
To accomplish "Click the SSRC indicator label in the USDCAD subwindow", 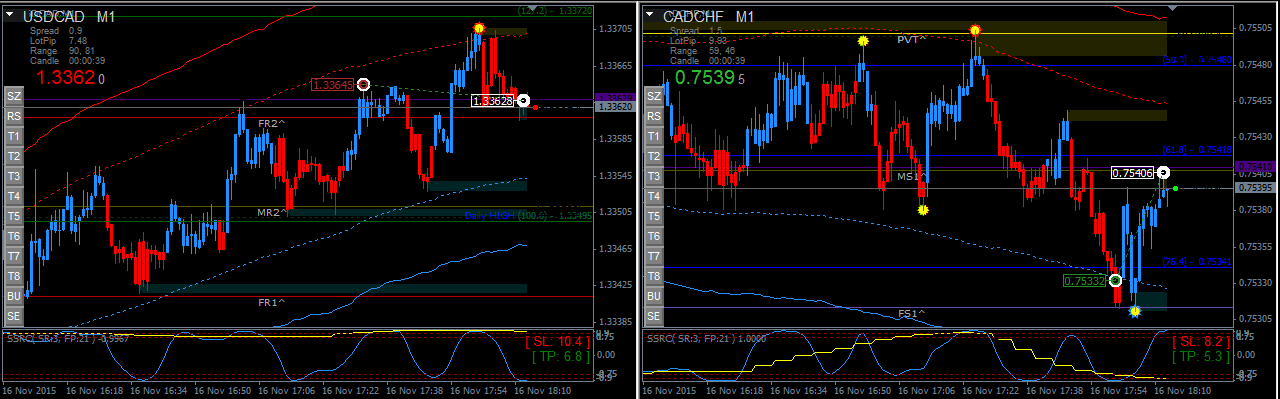I will pos(69,338).
